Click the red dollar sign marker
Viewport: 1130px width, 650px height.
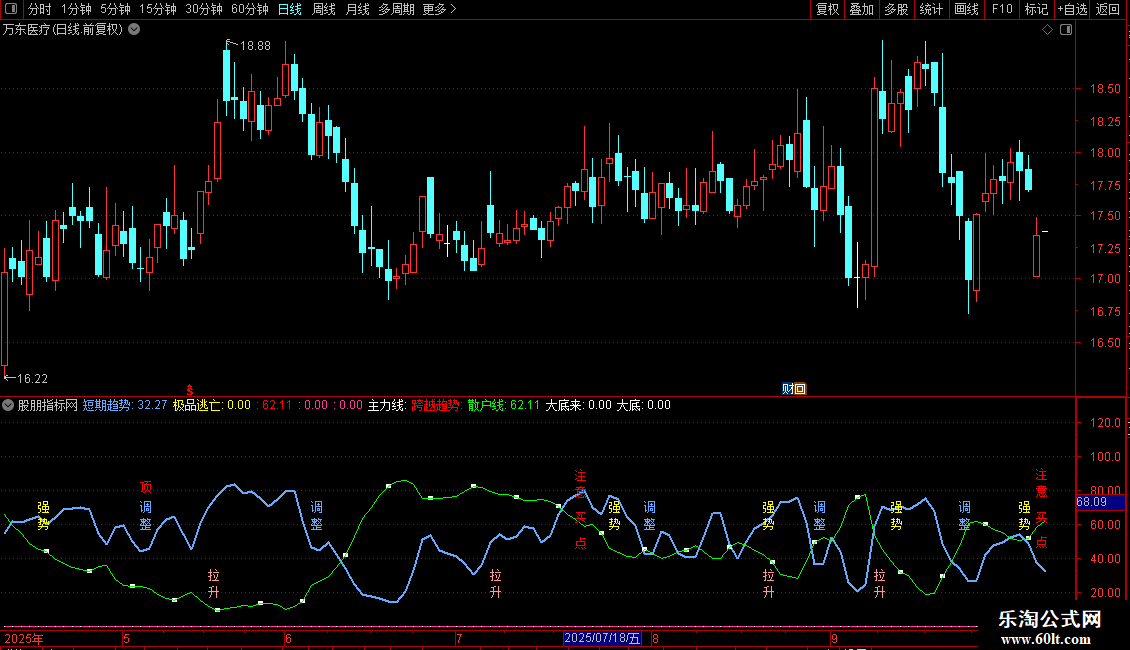(190, 389)
